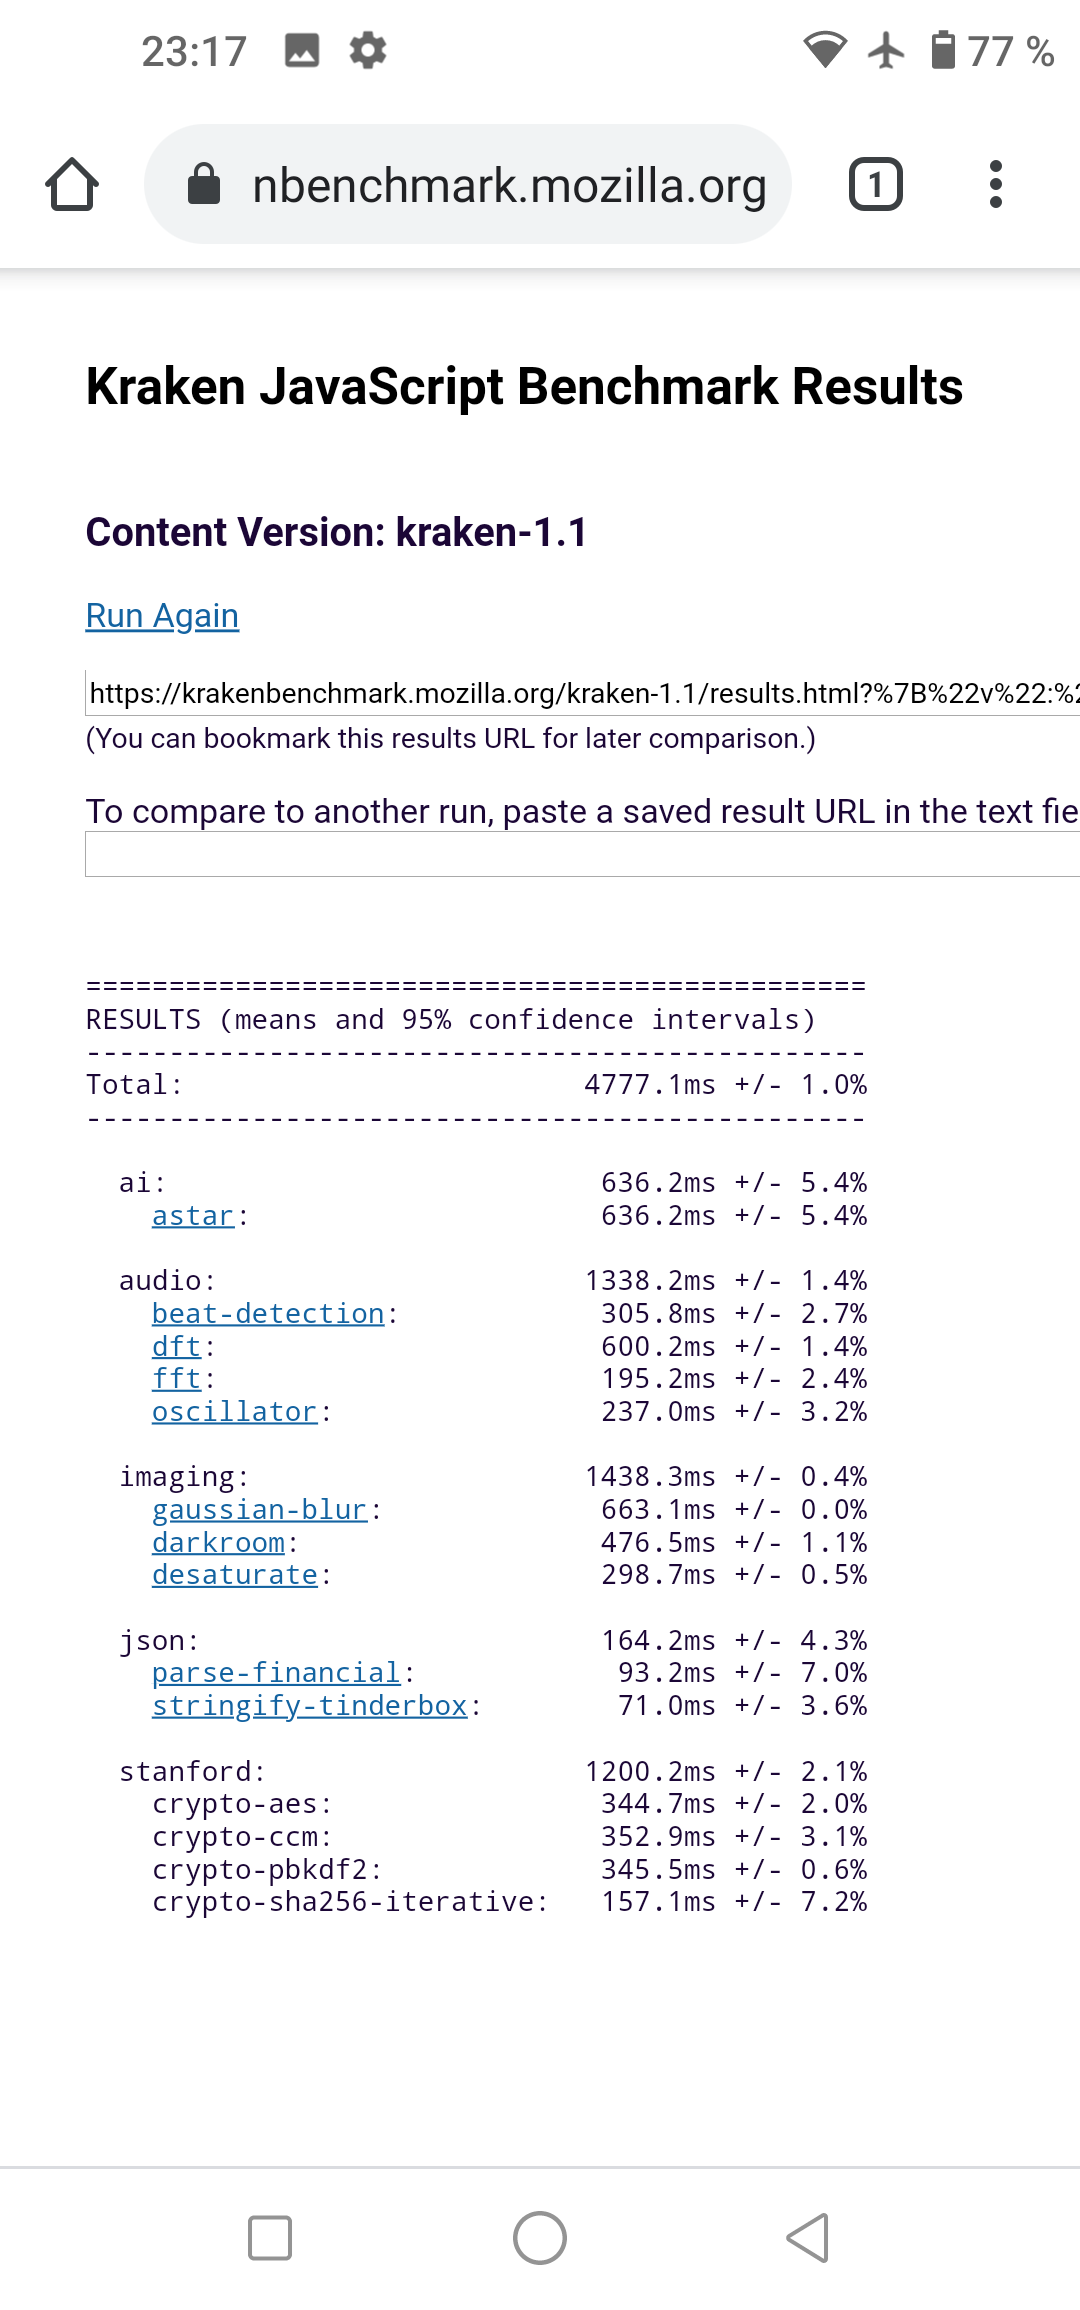Screen dimensions: 1080x2310
Task: Click the dft benchmark link
Action: click(x=176, y=1347)
